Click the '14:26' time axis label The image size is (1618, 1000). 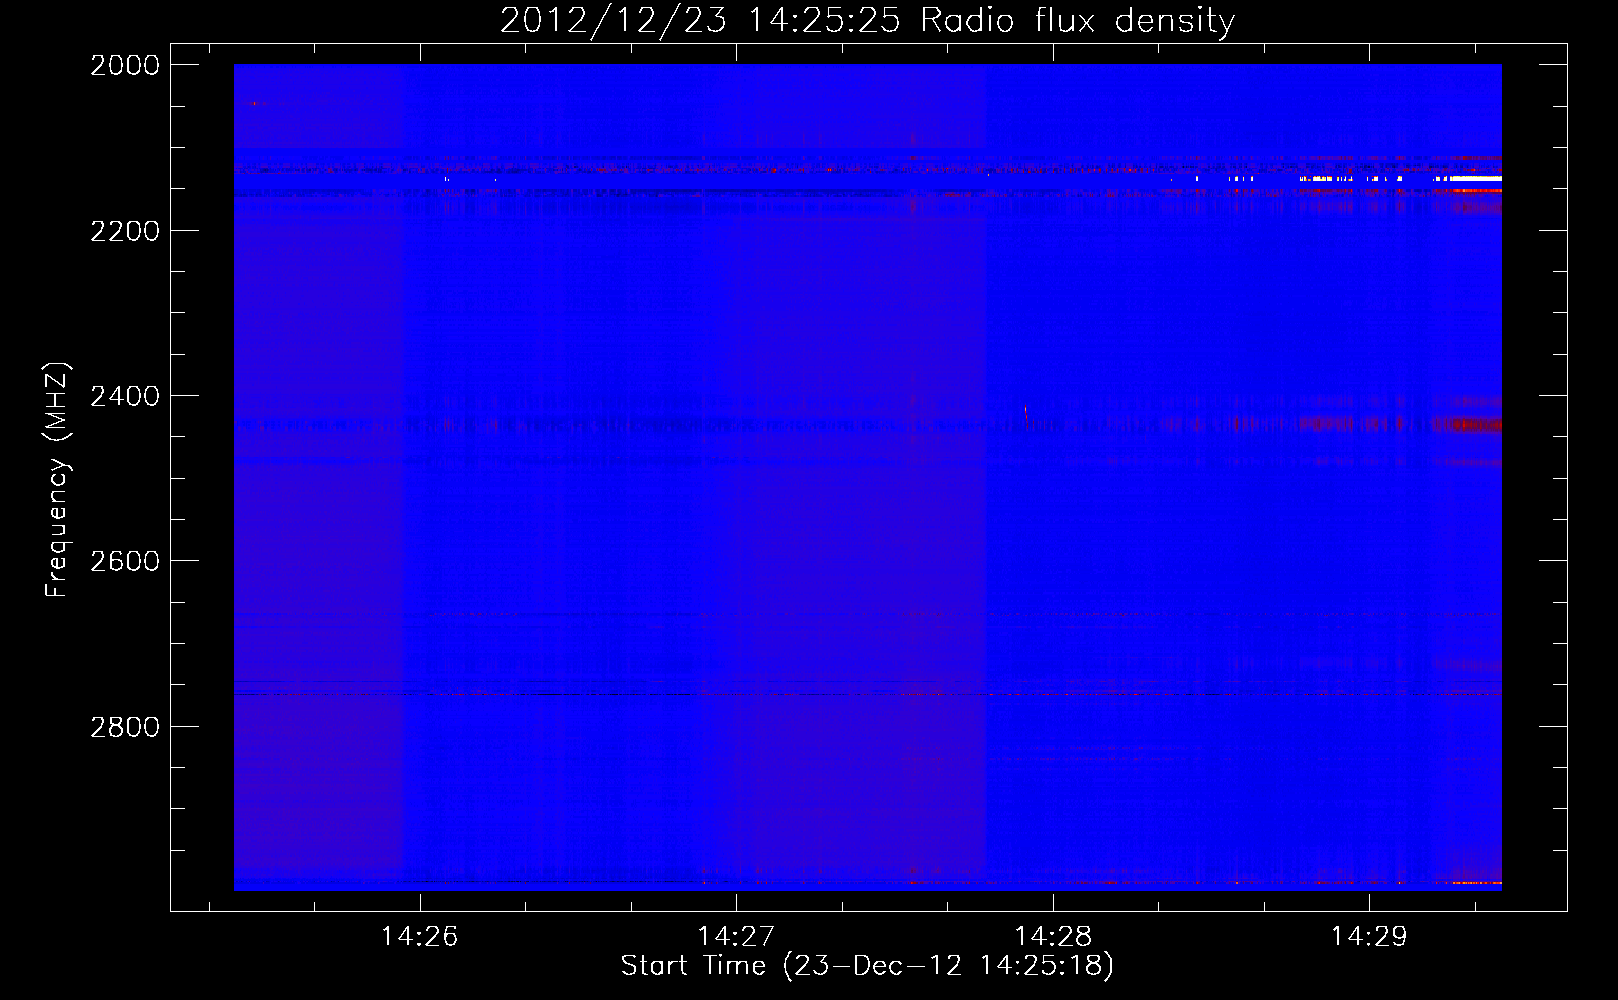tap(420, 937)
